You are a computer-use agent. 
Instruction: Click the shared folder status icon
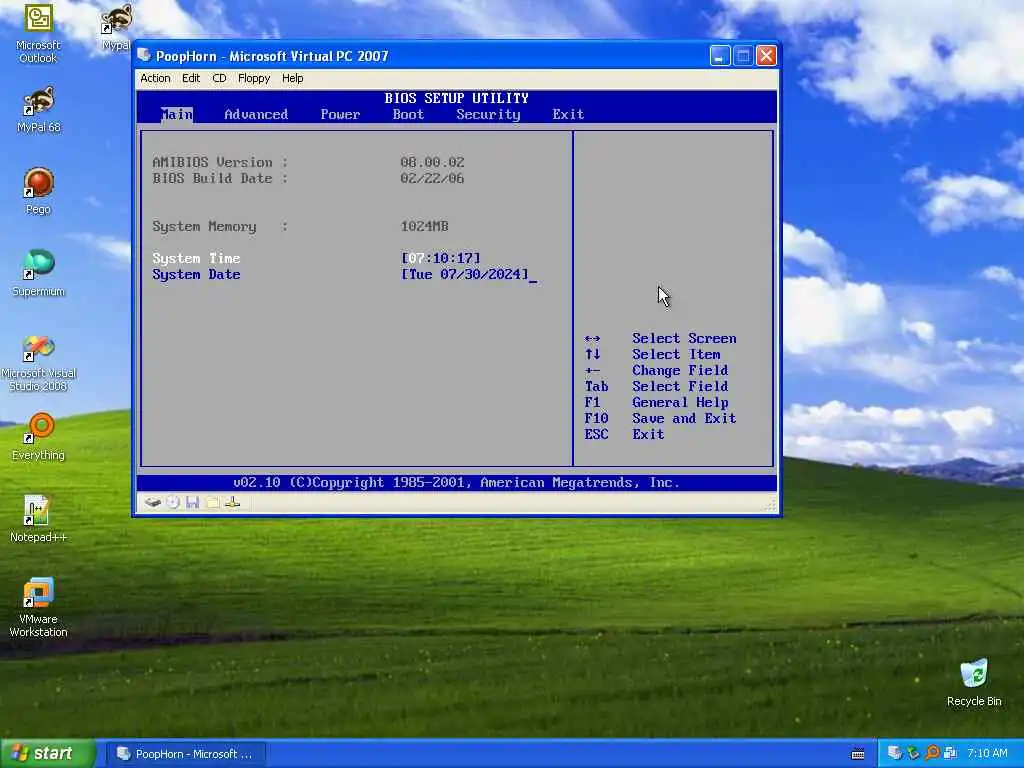point(212,502)
